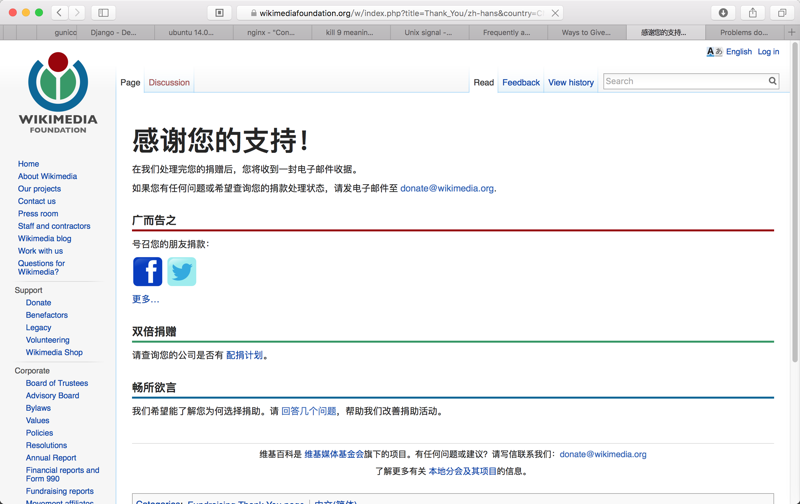Click the Safari address bar URL

pyautogui.click(x=401, y=13)
